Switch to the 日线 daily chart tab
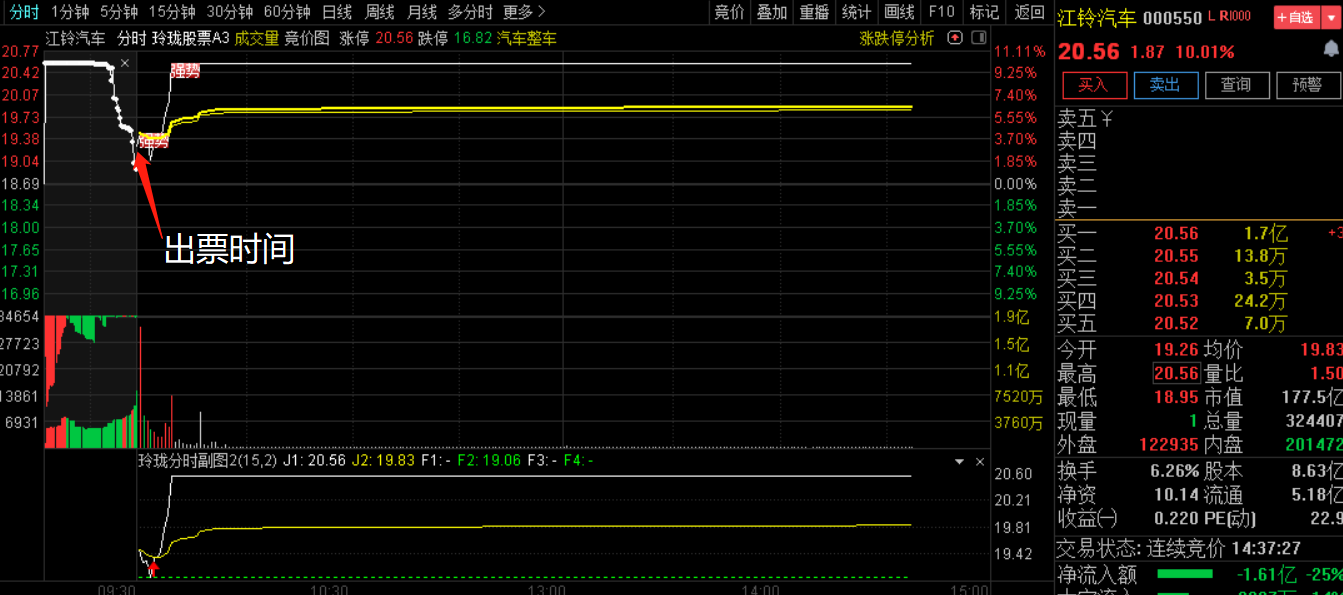This screenshot has width=1343, height=595. [x=337, y=12]
